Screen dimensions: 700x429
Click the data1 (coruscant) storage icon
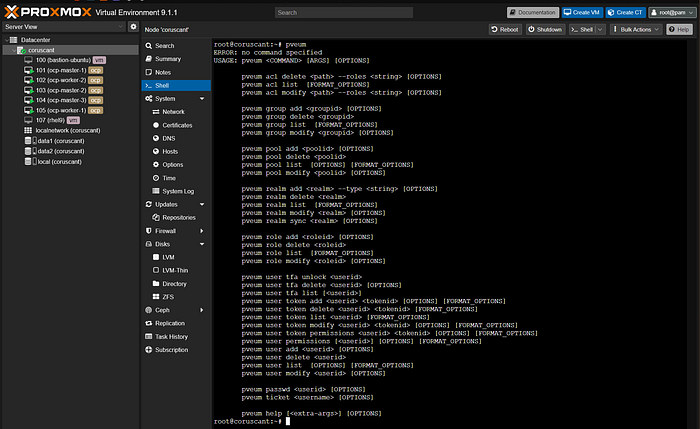click(x=28, y=142)
